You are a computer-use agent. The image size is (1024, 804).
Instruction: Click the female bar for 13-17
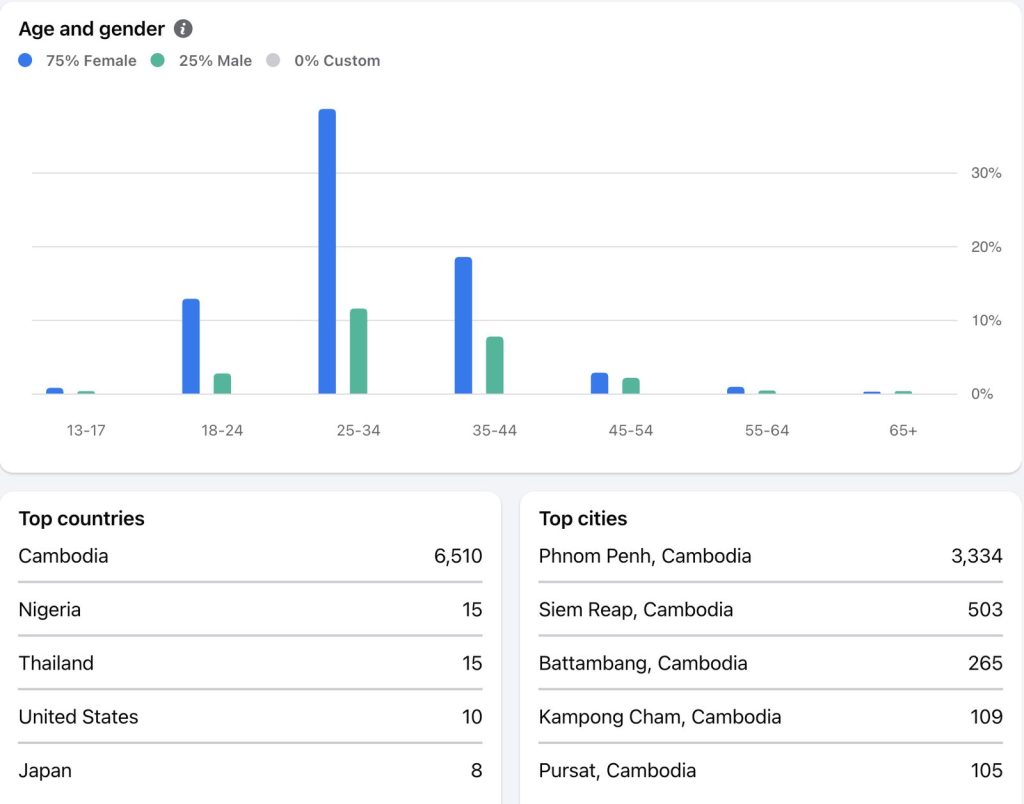pos(55,391)
